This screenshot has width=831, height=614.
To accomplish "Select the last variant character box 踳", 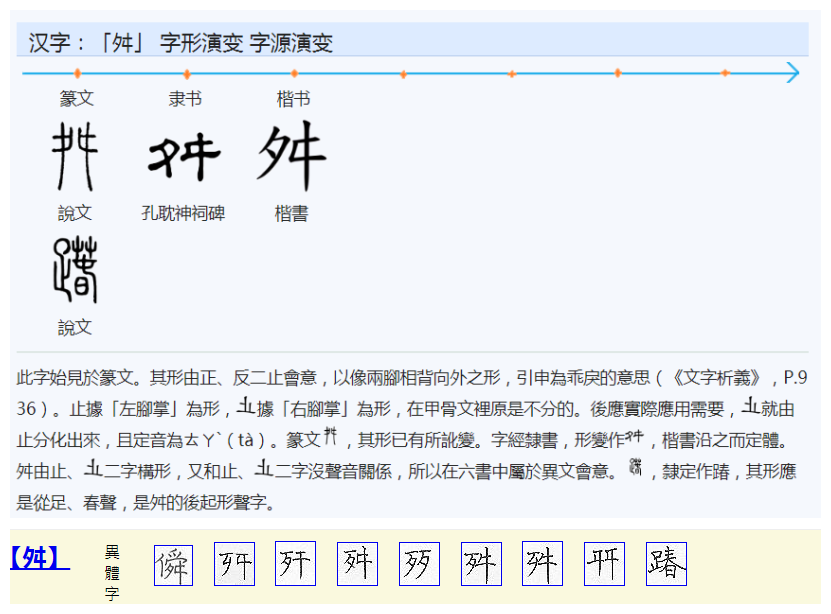I will (666, 565).
